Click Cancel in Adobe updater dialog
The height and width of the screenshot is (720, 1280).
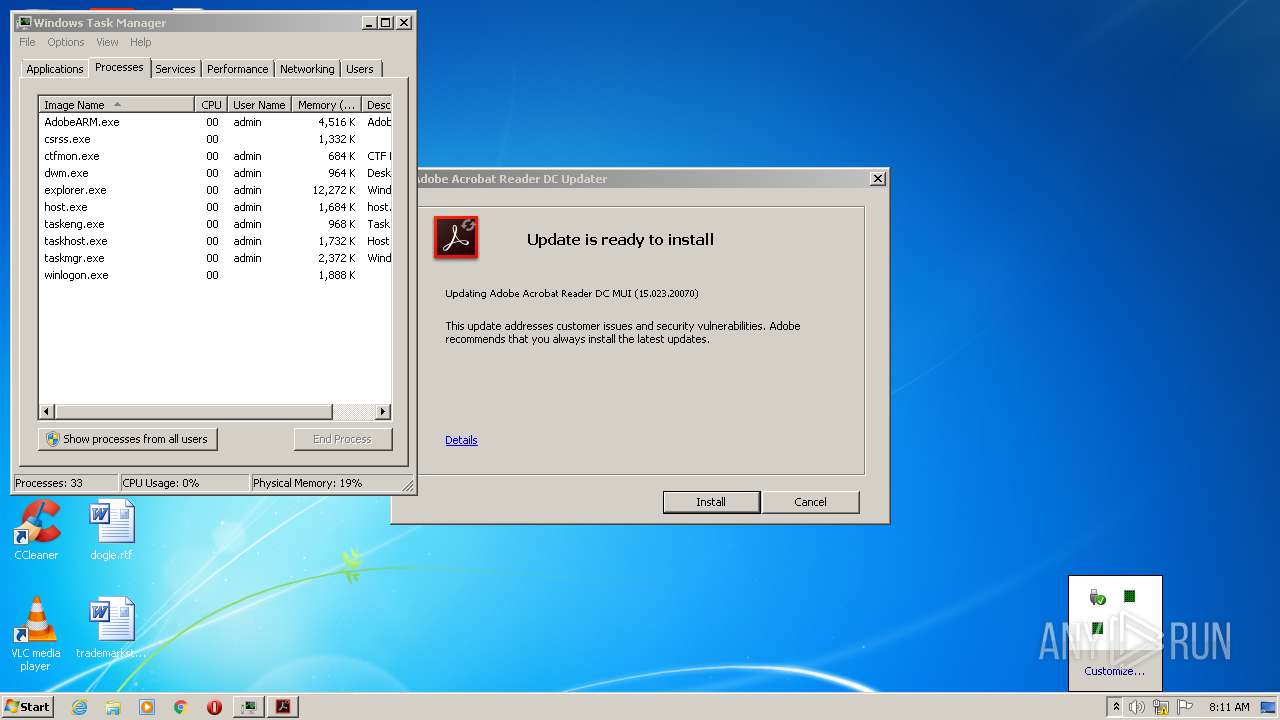[x=810, y=502]
